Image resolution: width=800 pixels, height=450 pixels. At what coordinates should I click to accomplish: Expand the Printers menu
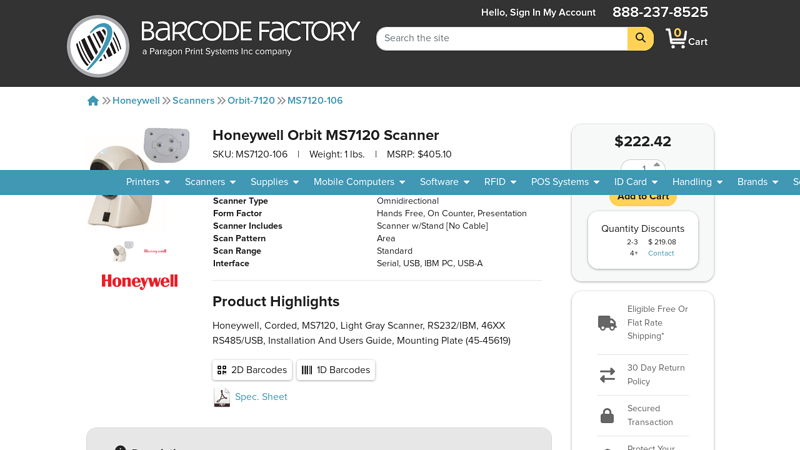pyautogui.click(x=148, y=182)
